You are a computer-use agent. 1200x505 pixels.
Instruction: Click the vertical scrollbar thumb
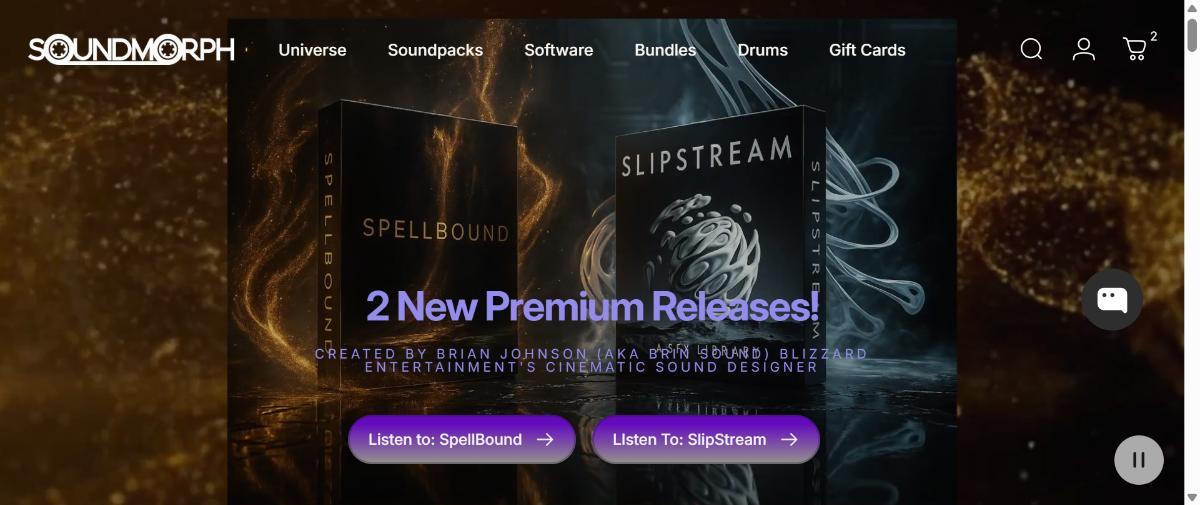1191,34
